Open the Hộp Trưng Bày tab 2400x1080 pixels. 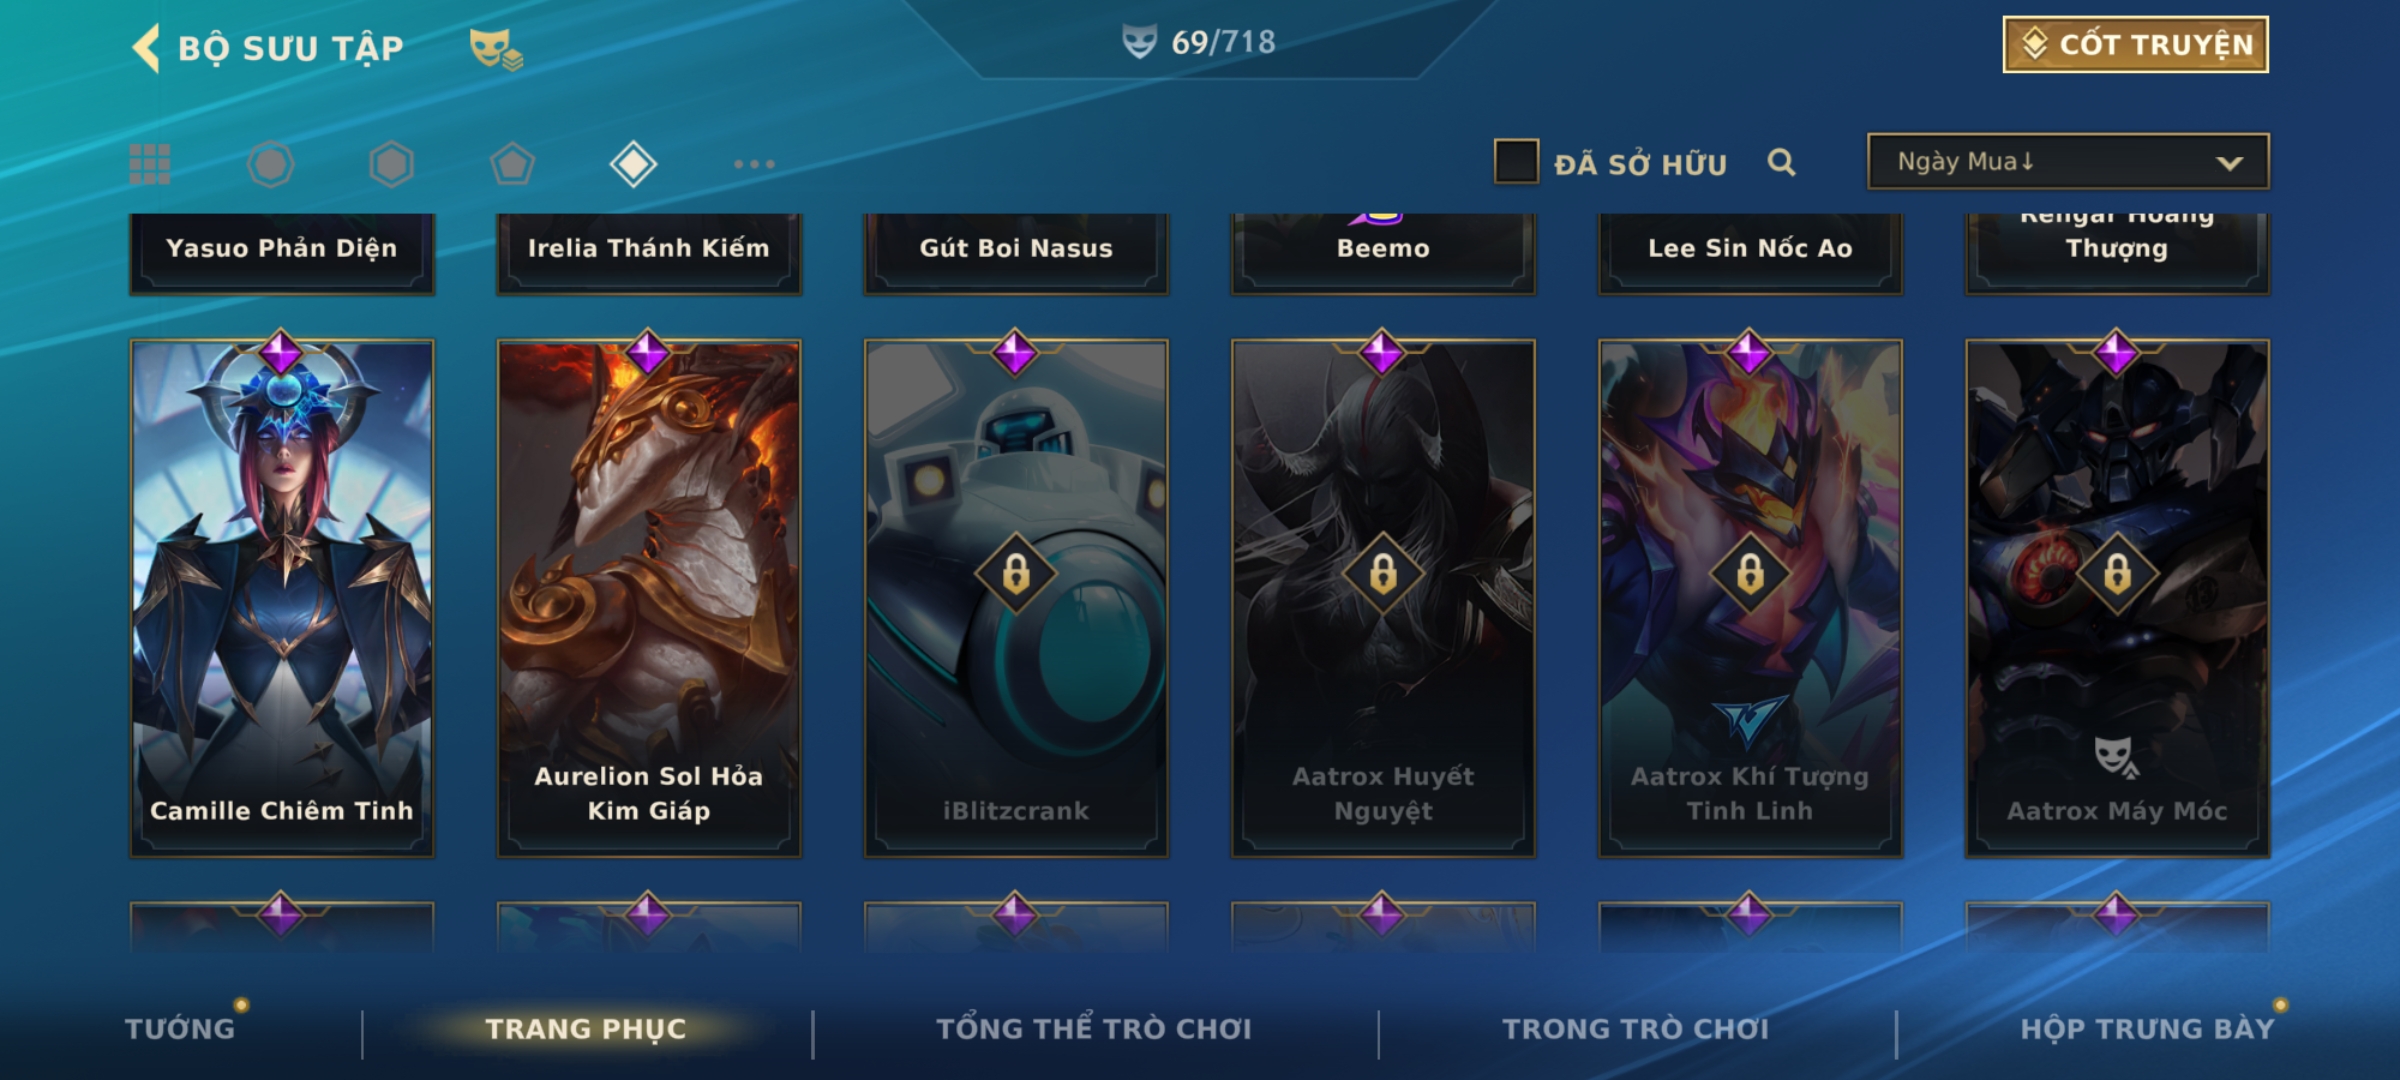pyautogui.click(x=2147, y=1029)
